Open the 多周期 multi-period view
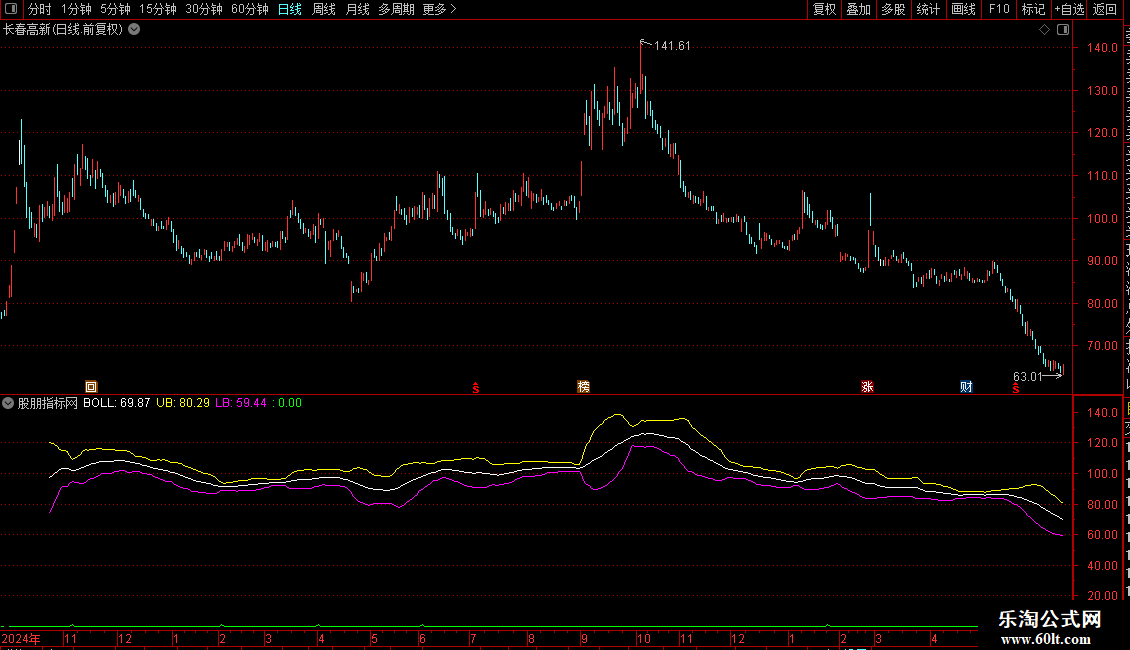 click(x=396, y=9)
